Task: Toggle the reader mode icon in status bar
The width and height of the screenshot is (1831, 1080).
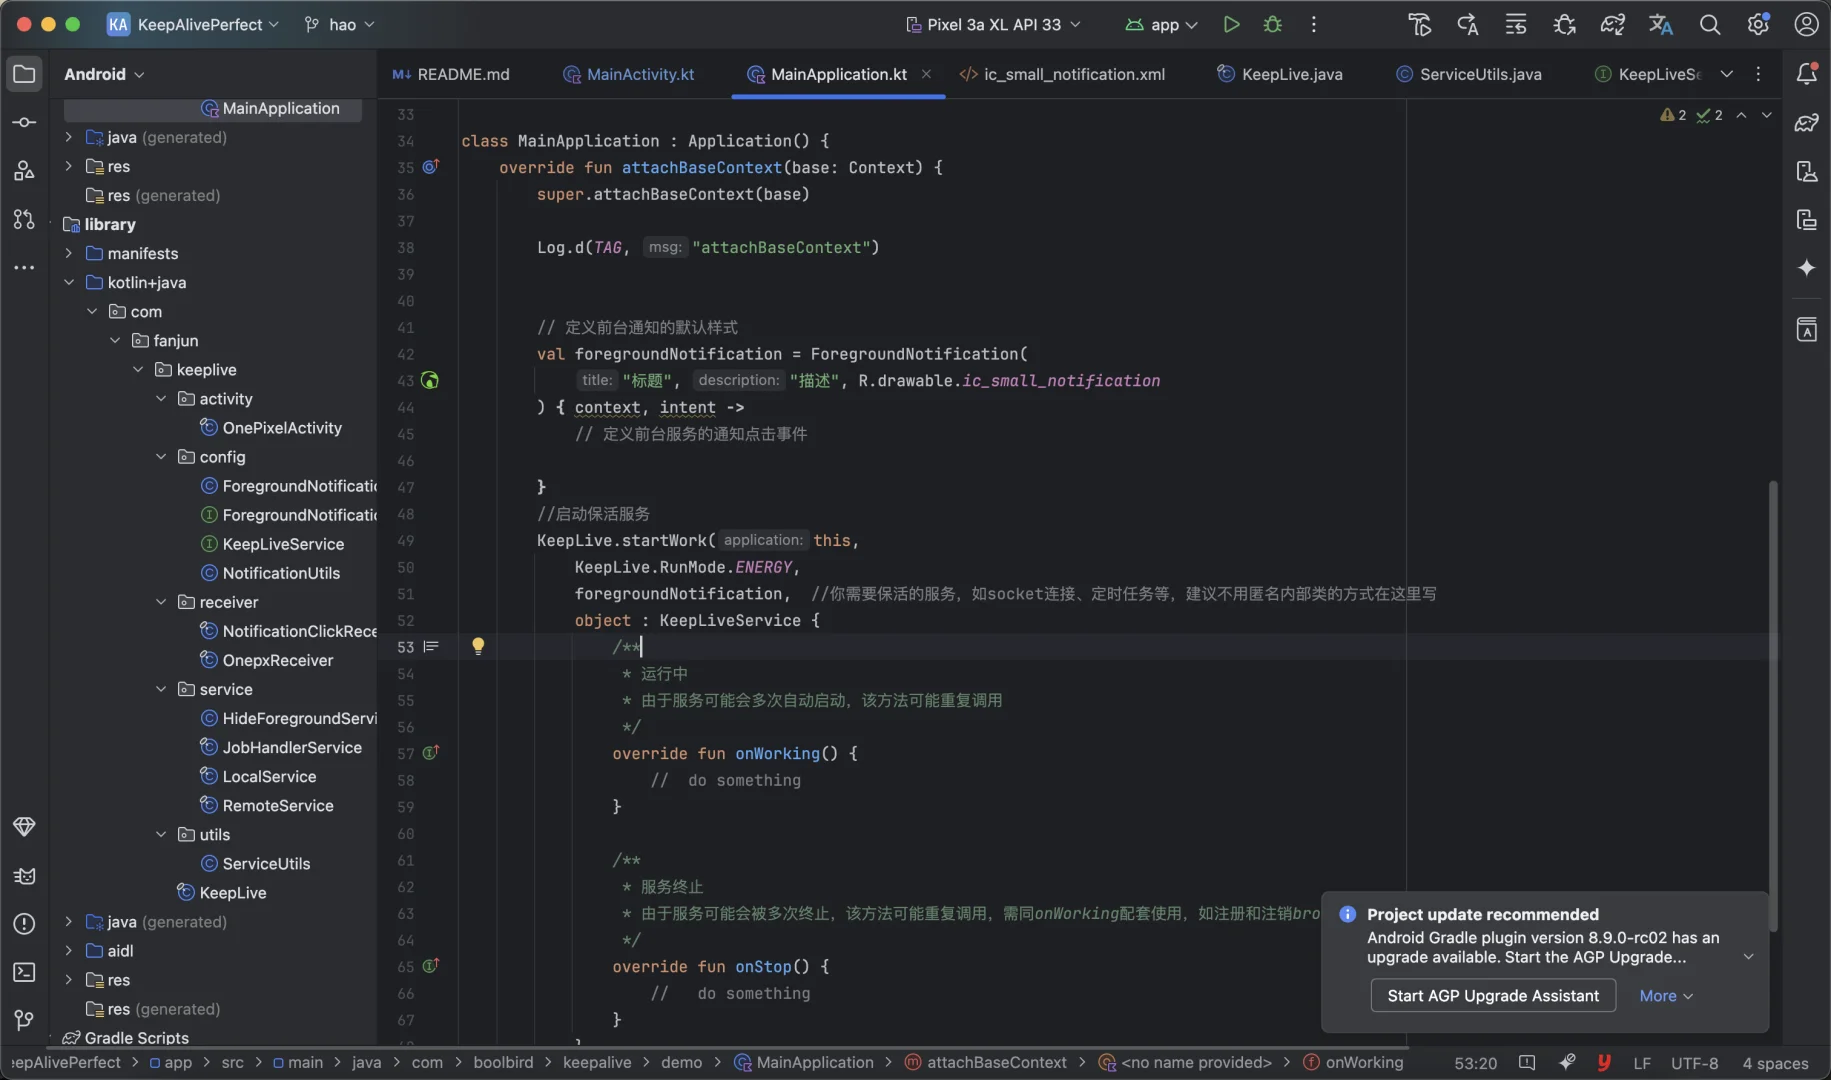Action: 1526,1062
